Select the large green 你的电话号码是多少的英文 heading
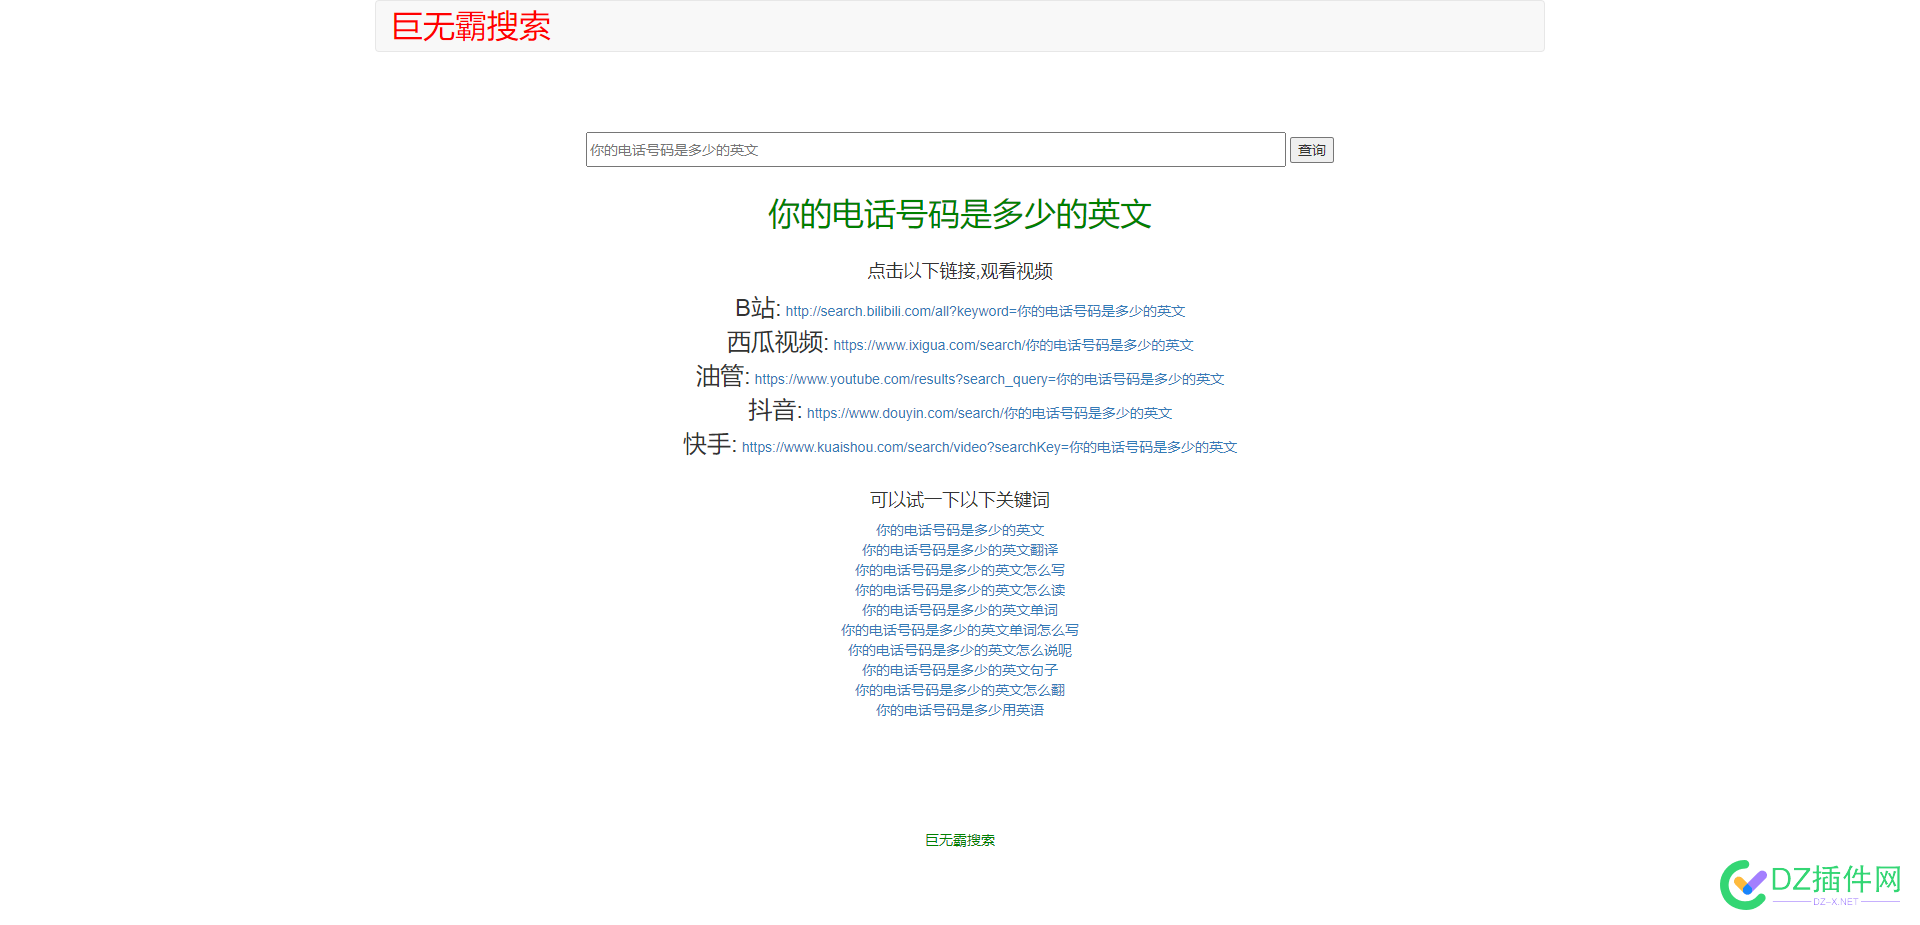This screenshot has height=925, width=1920. click(960, 214)
